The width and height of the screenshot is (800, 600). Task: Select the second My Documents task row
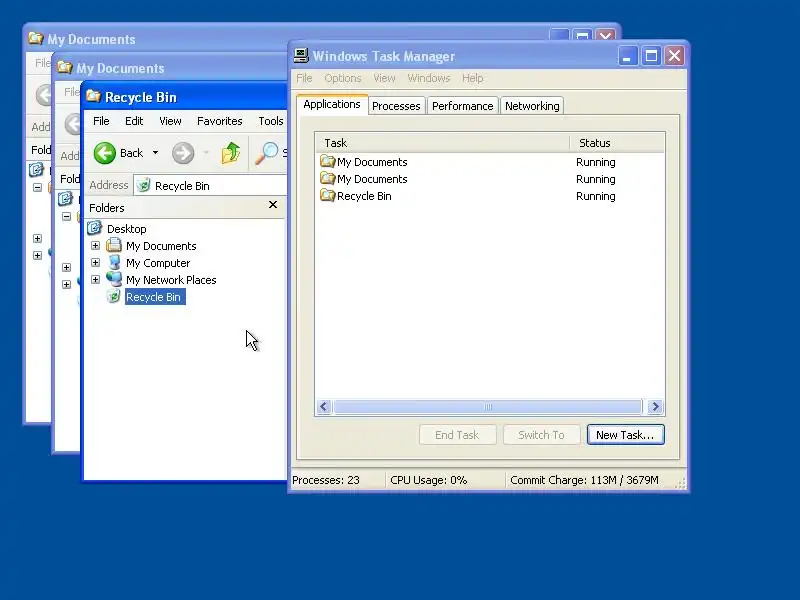click(490, 179)
